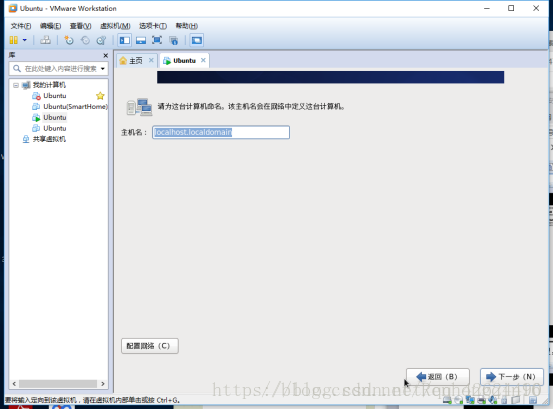Select the running Ubuntu VM in the library
Viewport: 553px width, 410px height.
coord(55,117)
